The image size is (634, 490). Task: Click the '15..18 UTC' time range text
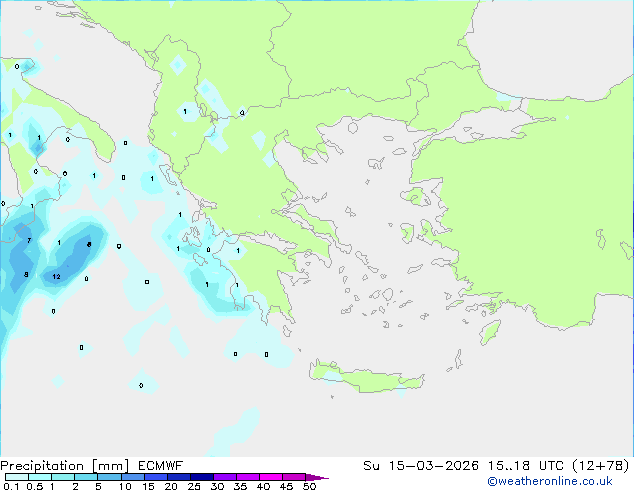tap(525, 466)
